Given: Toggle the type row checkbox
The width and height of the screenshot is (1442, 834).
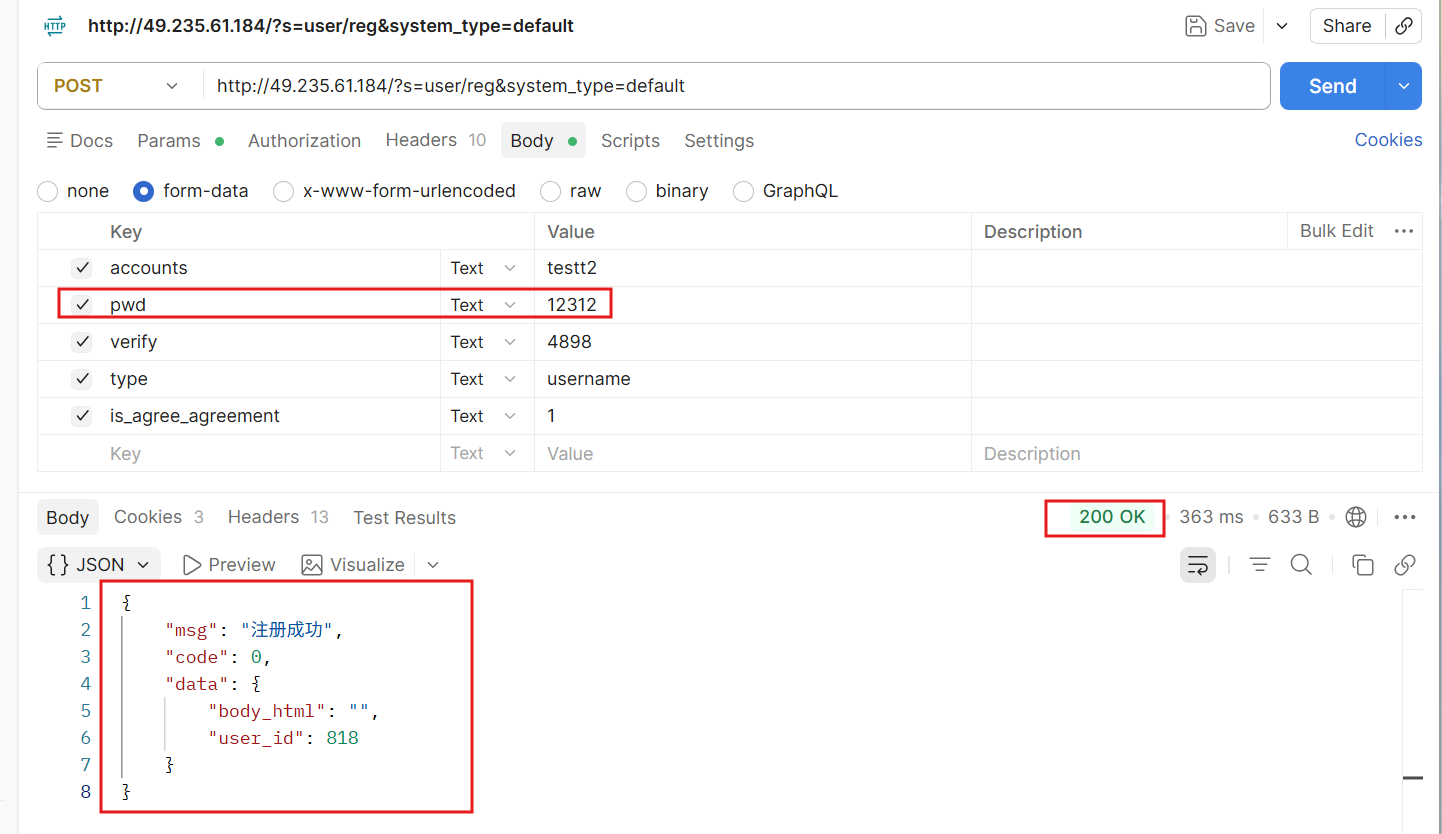Looking at the screenshot, I should coord(82,379).
